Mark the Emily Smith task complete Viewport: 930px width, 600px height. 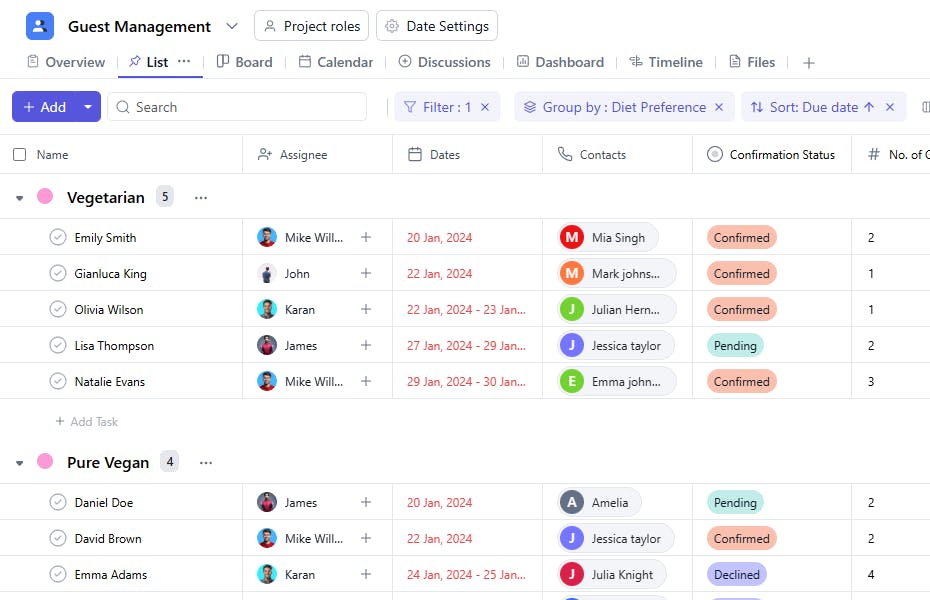[58, 238]
